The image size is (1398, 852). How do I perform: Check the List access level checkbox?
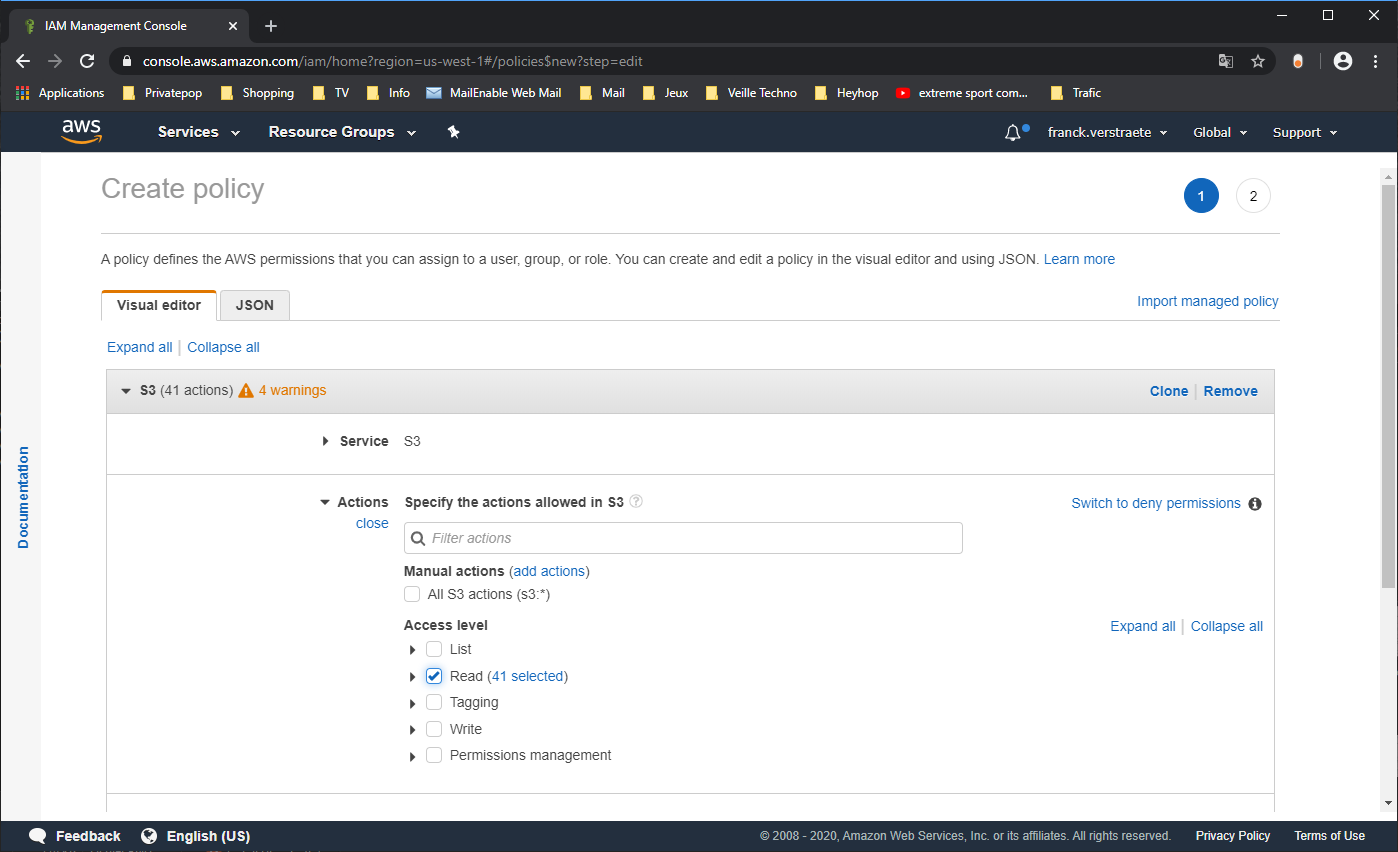click(x=434, y=649)
